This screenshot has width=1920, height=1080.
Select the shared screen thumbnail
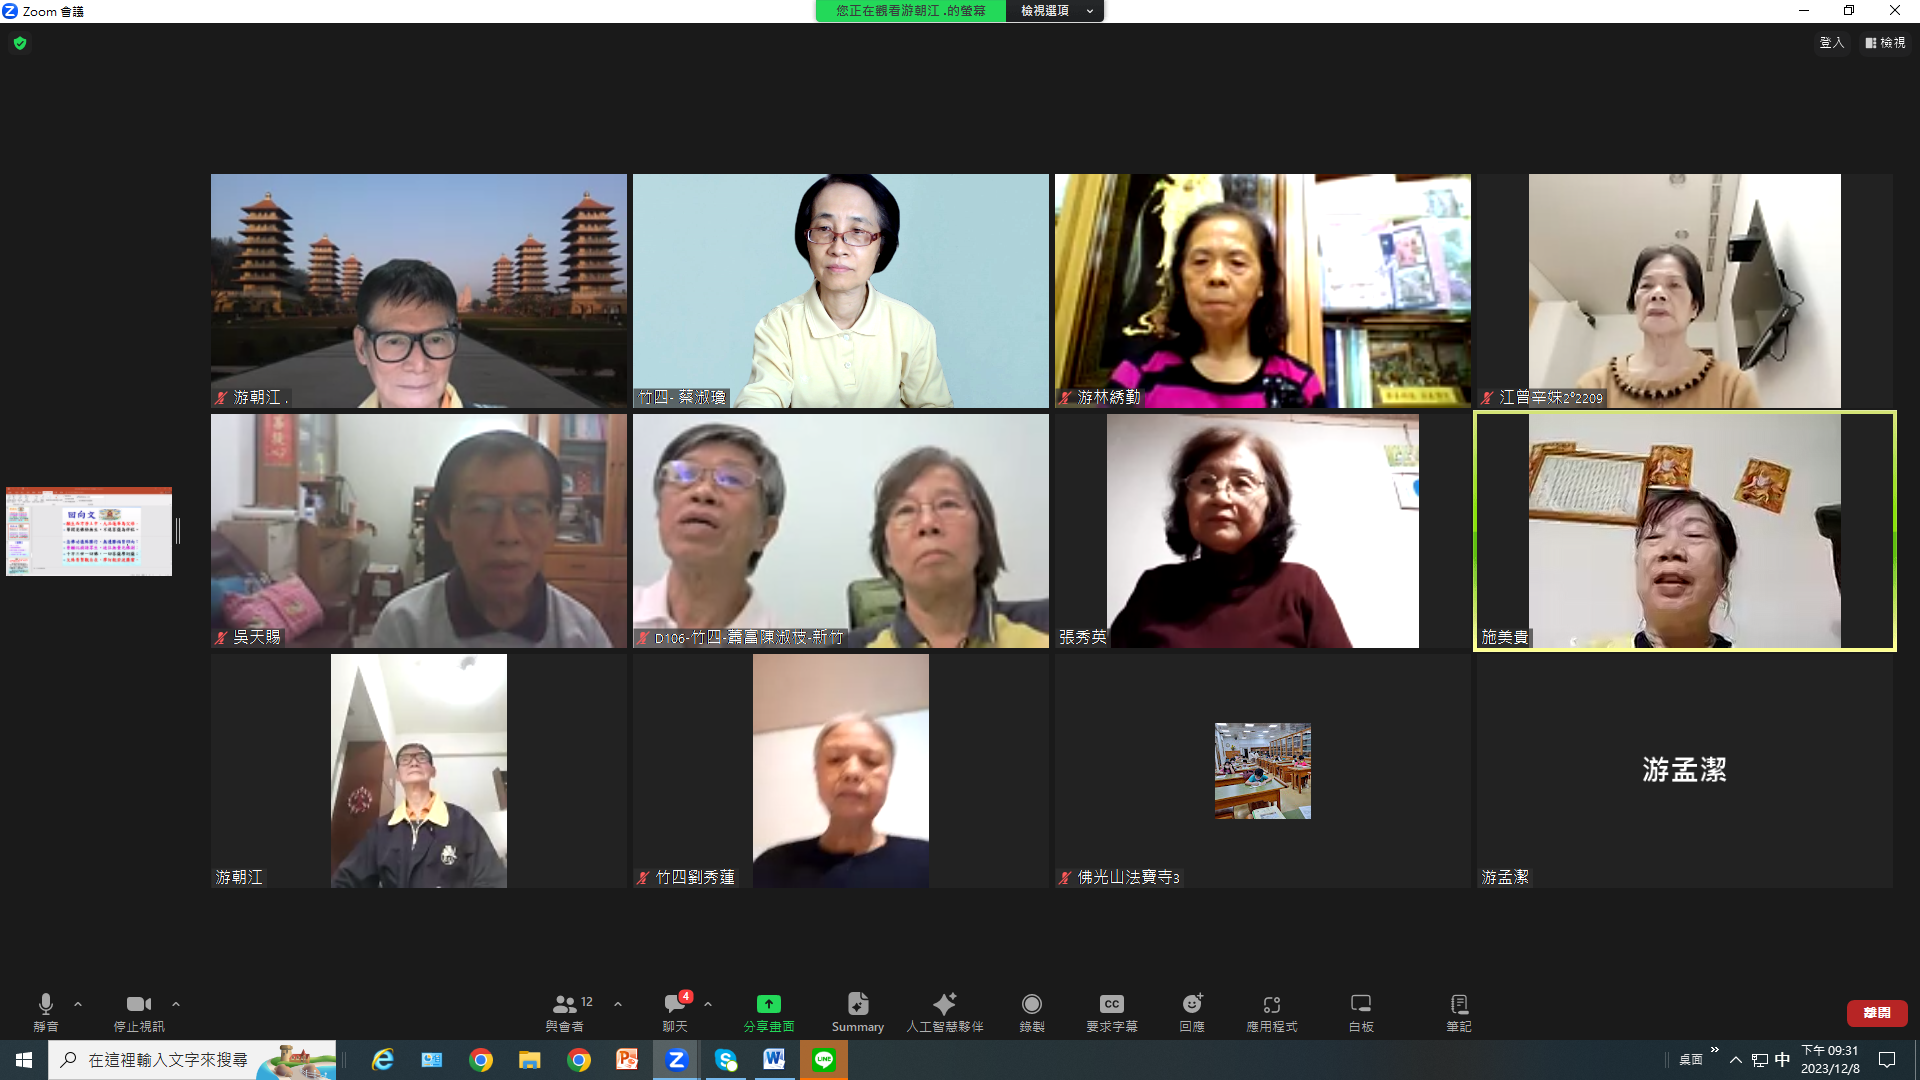pyautogui.click(x=89, y=531)
